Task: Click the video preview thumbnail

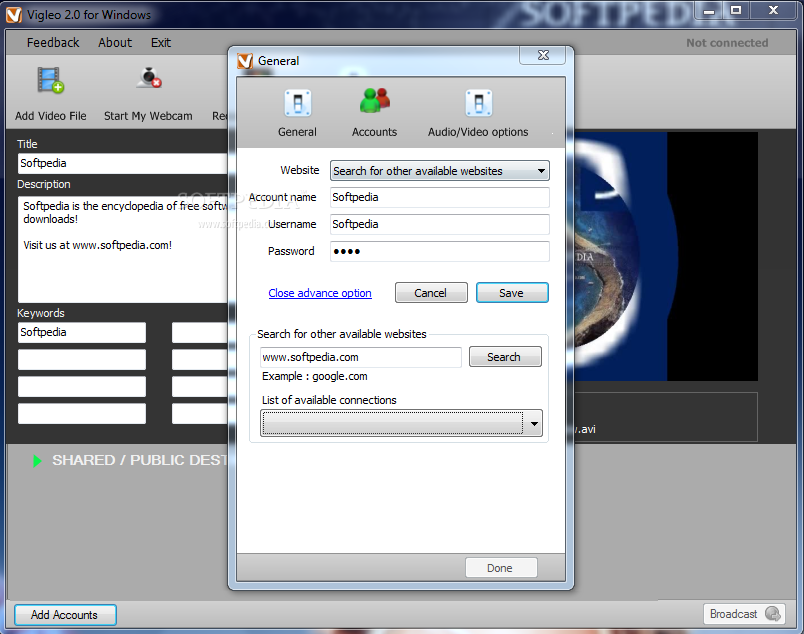Action: 666,256
